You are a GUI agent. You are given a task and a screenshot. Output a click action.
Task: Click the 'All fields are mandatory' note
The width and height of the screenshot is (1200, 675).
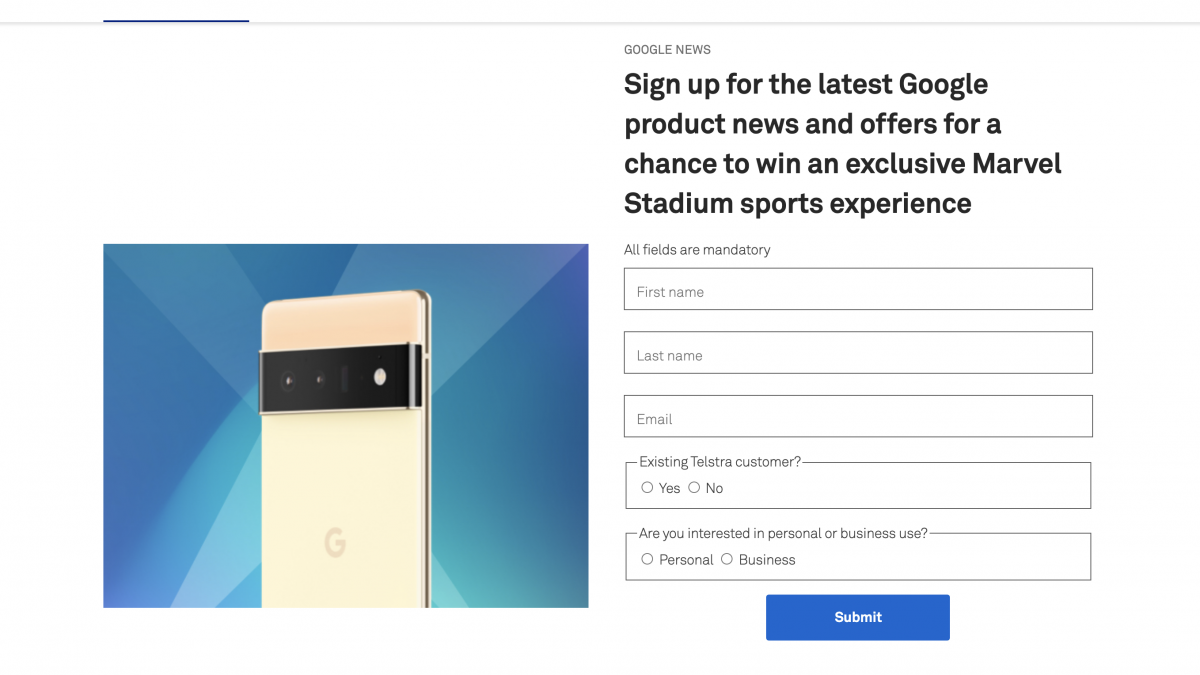tap(697, 250)
